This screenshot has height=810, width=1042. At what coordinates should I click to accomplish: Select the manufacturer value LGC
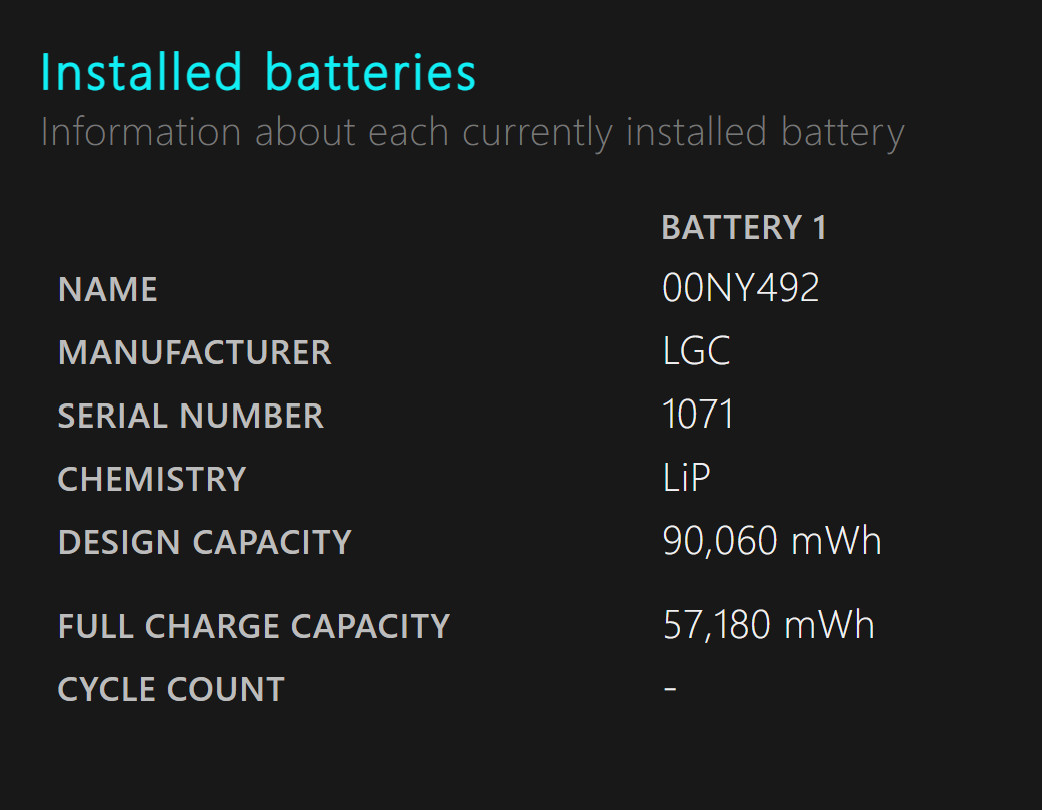tap(696, 350)
